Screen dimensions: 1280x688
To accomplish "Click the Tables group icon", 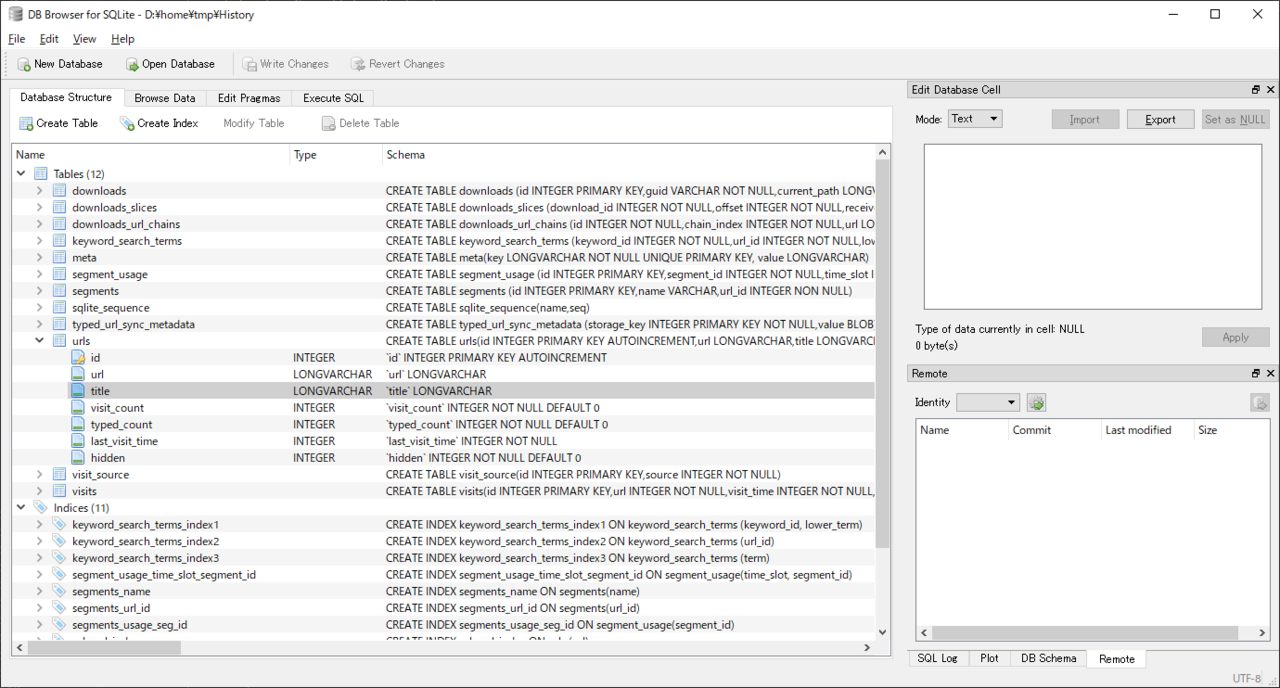I will point(41,174).
